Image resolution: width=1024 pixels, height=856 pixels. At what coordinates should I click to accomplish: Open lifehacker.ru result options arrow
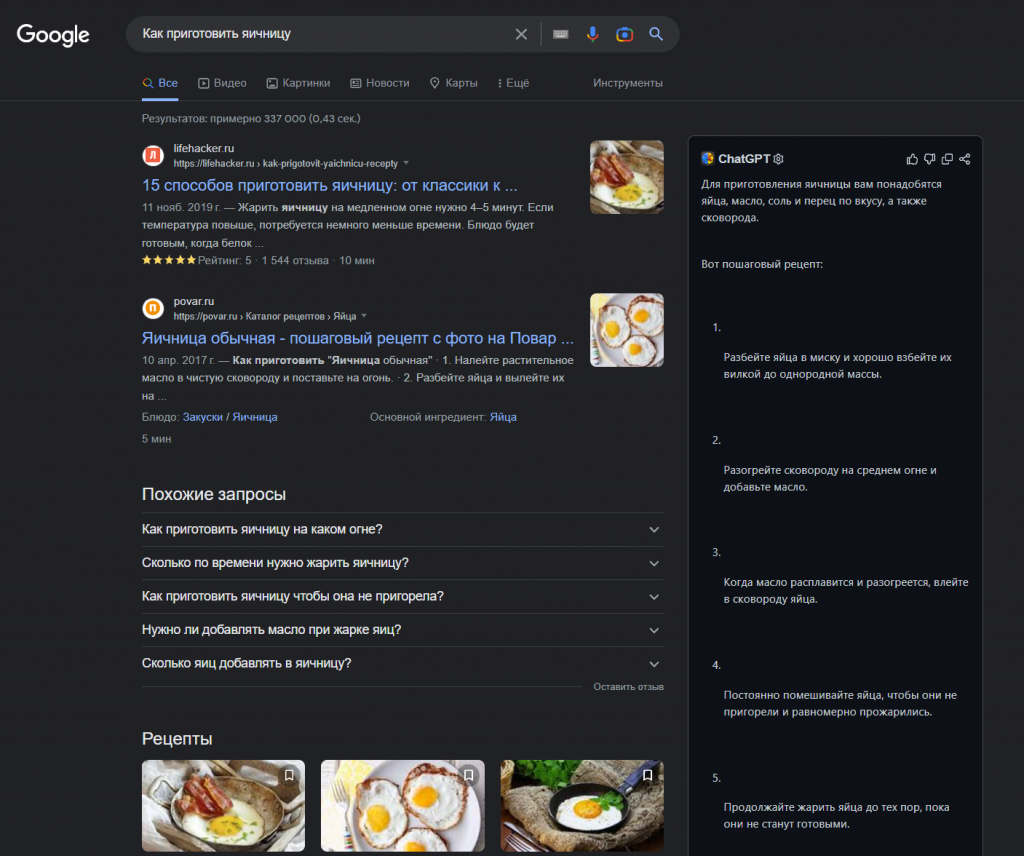point(406,163)
